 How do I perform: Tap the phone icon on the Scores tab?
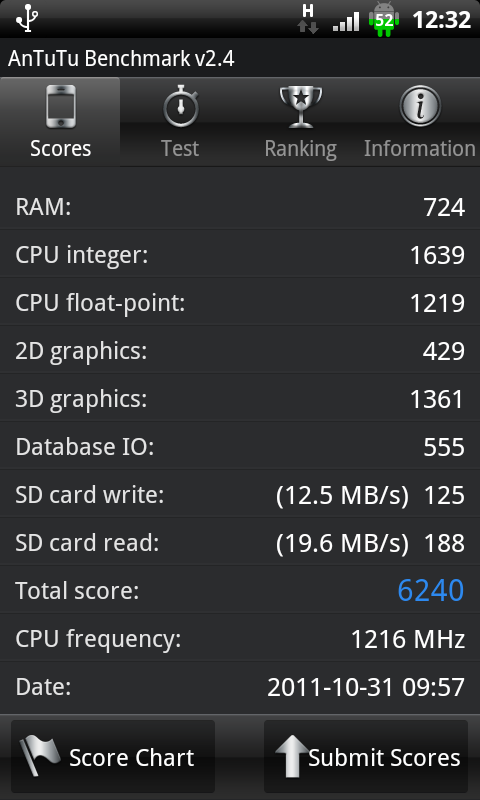(x=60, y=106)
